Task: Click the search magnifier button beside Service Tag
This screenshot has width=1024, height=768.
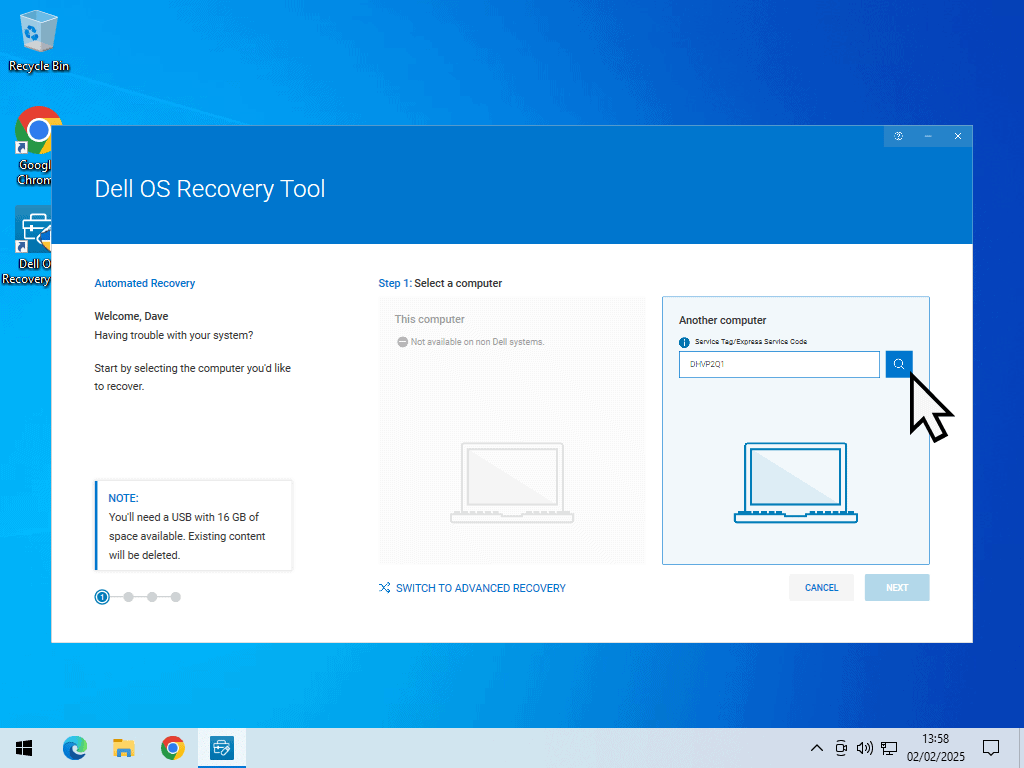Action: (x=898, y=364)
